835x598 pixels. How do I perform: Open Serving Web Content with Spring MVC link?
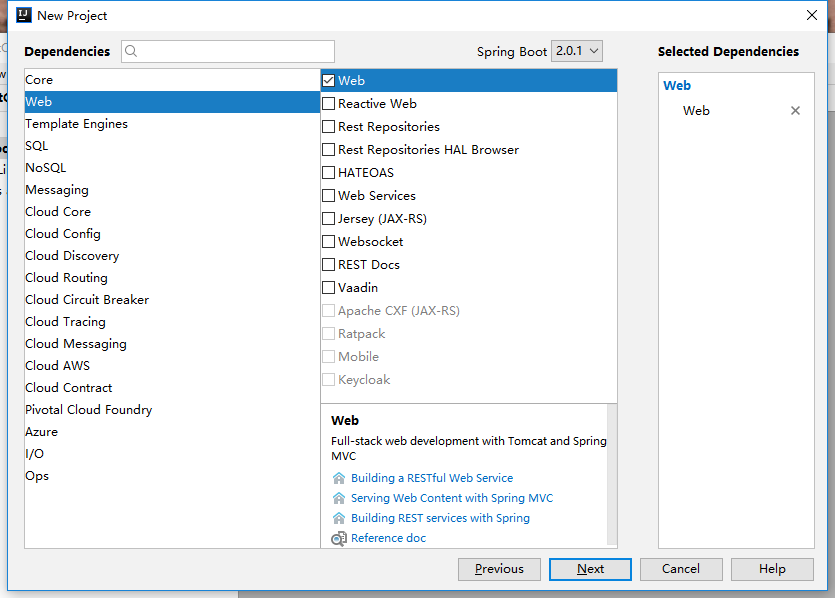click(x=452, y=498)
